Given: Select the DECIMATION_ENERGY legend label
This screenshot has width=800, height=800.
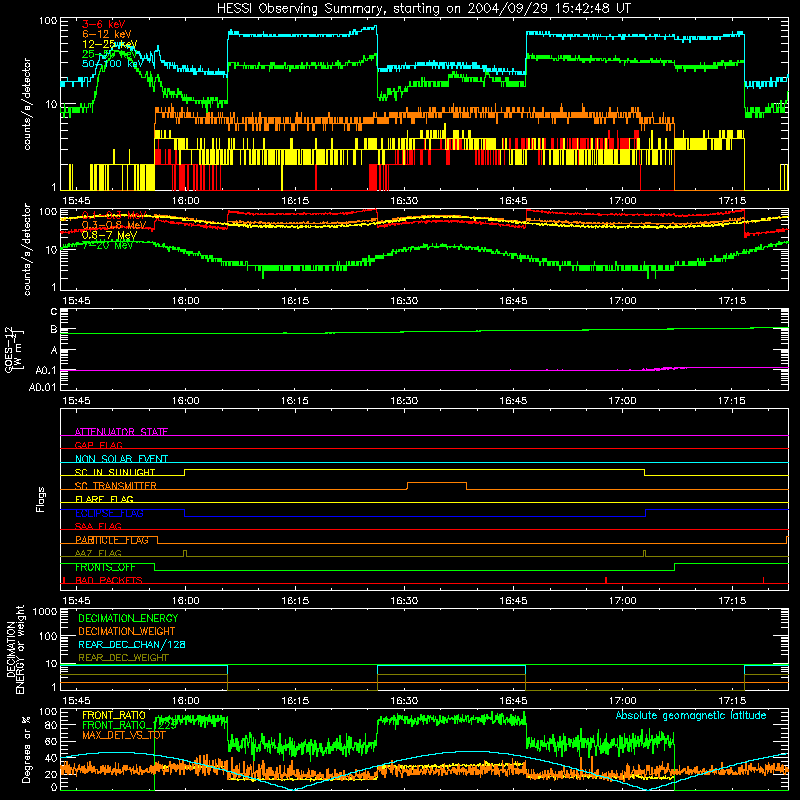Looking at the screenshot, I should (x=128, y=618).
